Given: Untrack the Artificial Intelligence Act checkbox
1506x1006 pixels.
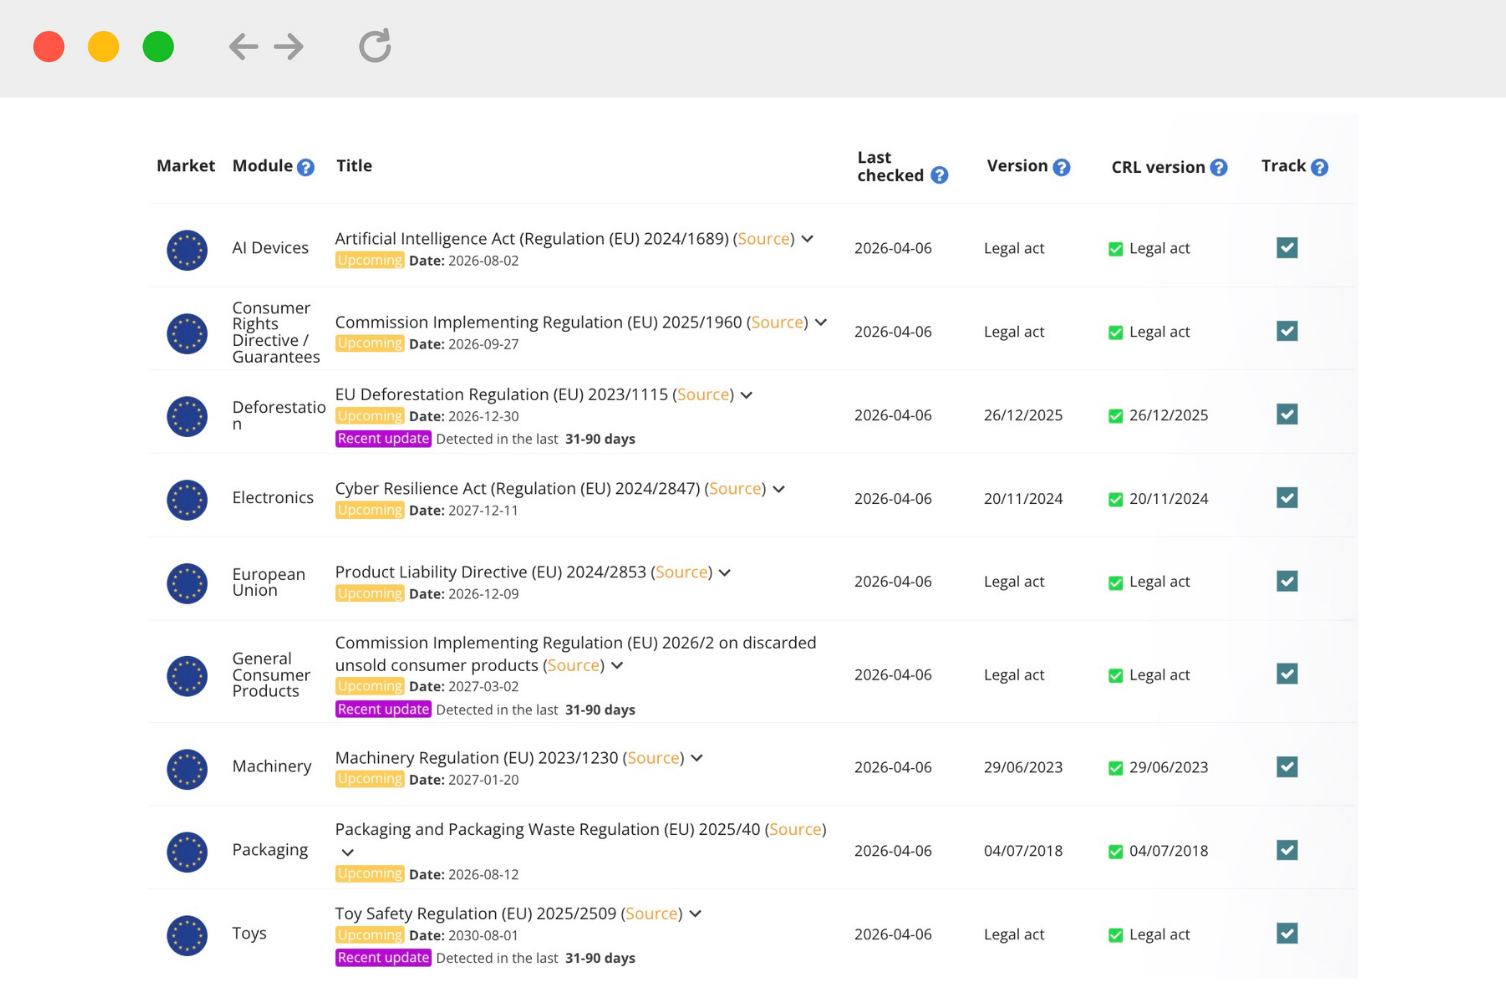Looking at the screenshot, I should (1287, 248).
